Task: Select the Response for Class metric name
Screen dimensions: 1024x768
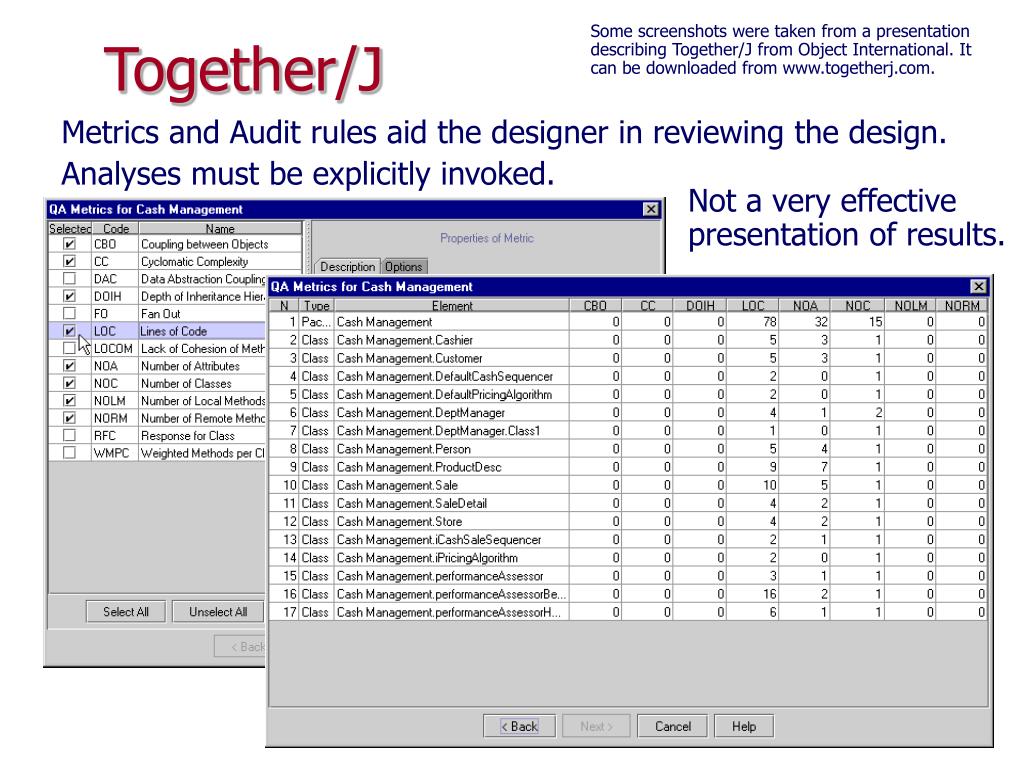Action: point(187,436)
